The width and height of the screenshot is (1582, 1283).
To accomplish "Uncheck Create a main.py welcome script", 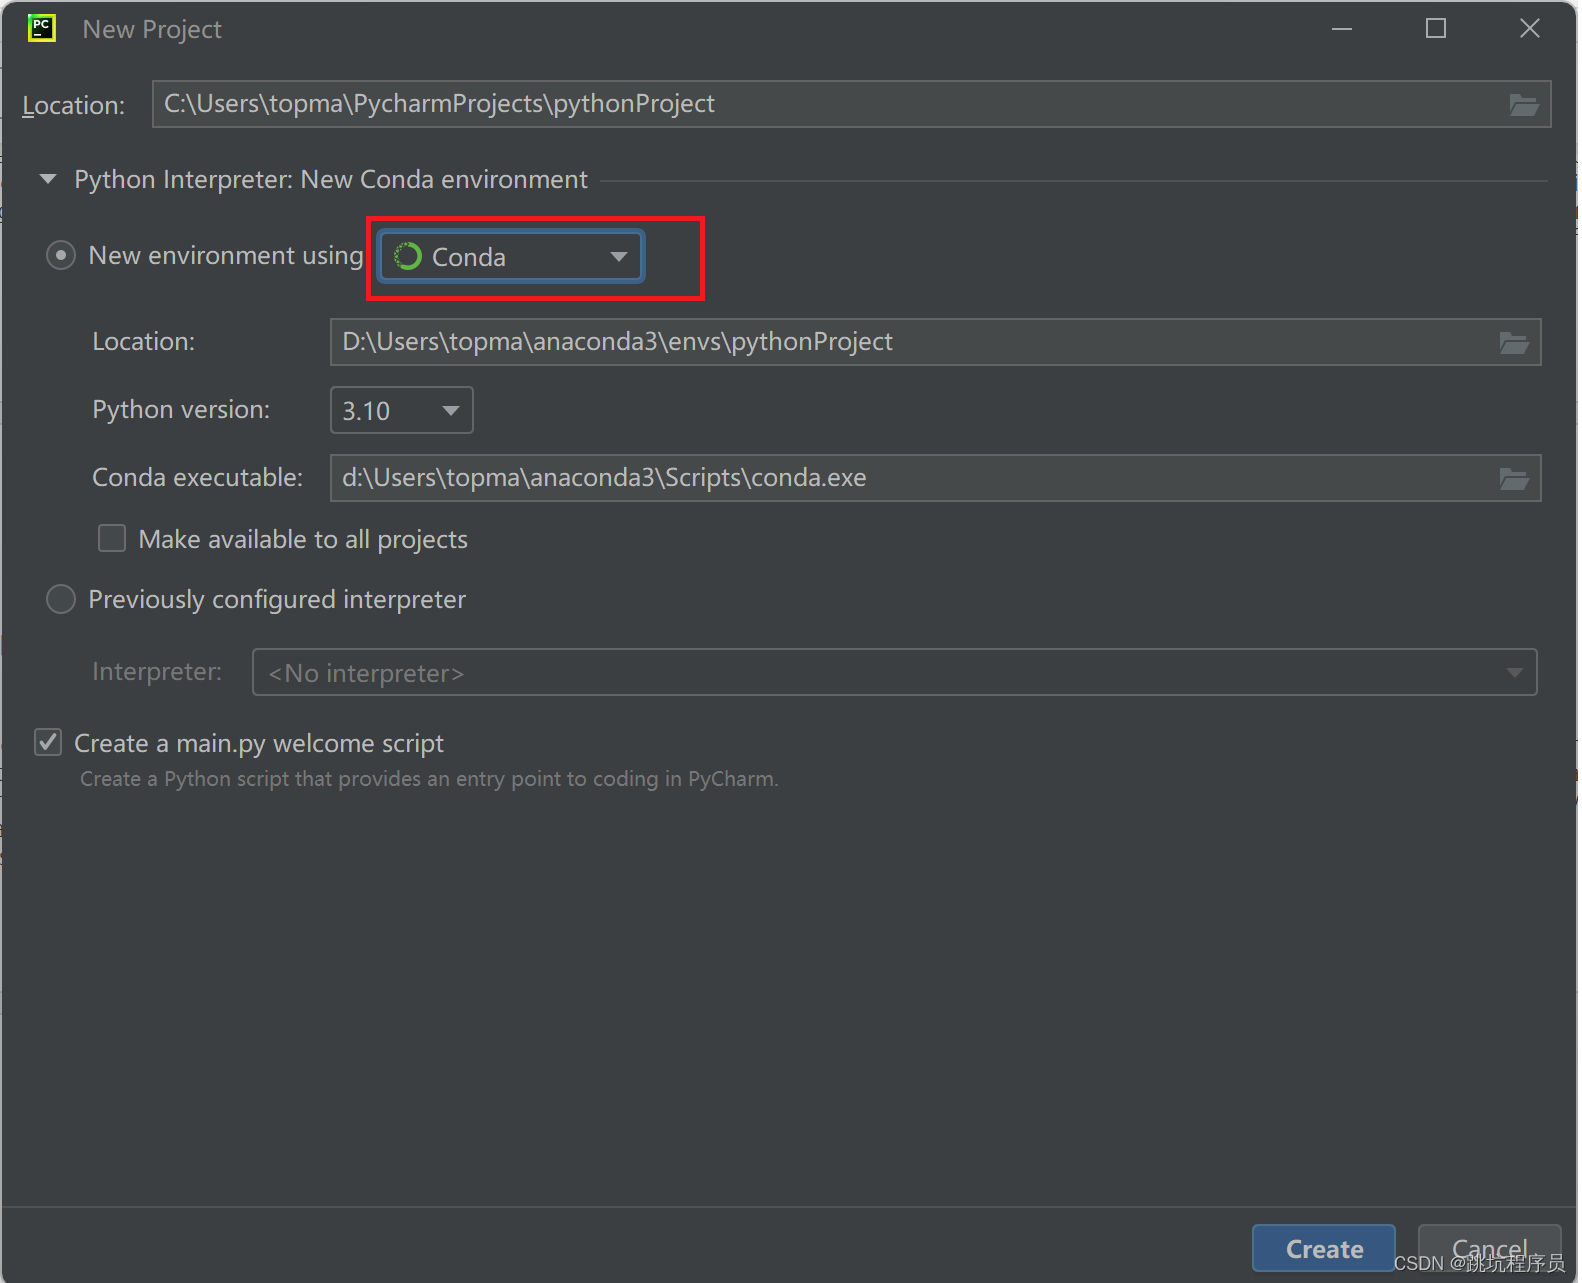I will pos(48,743).
